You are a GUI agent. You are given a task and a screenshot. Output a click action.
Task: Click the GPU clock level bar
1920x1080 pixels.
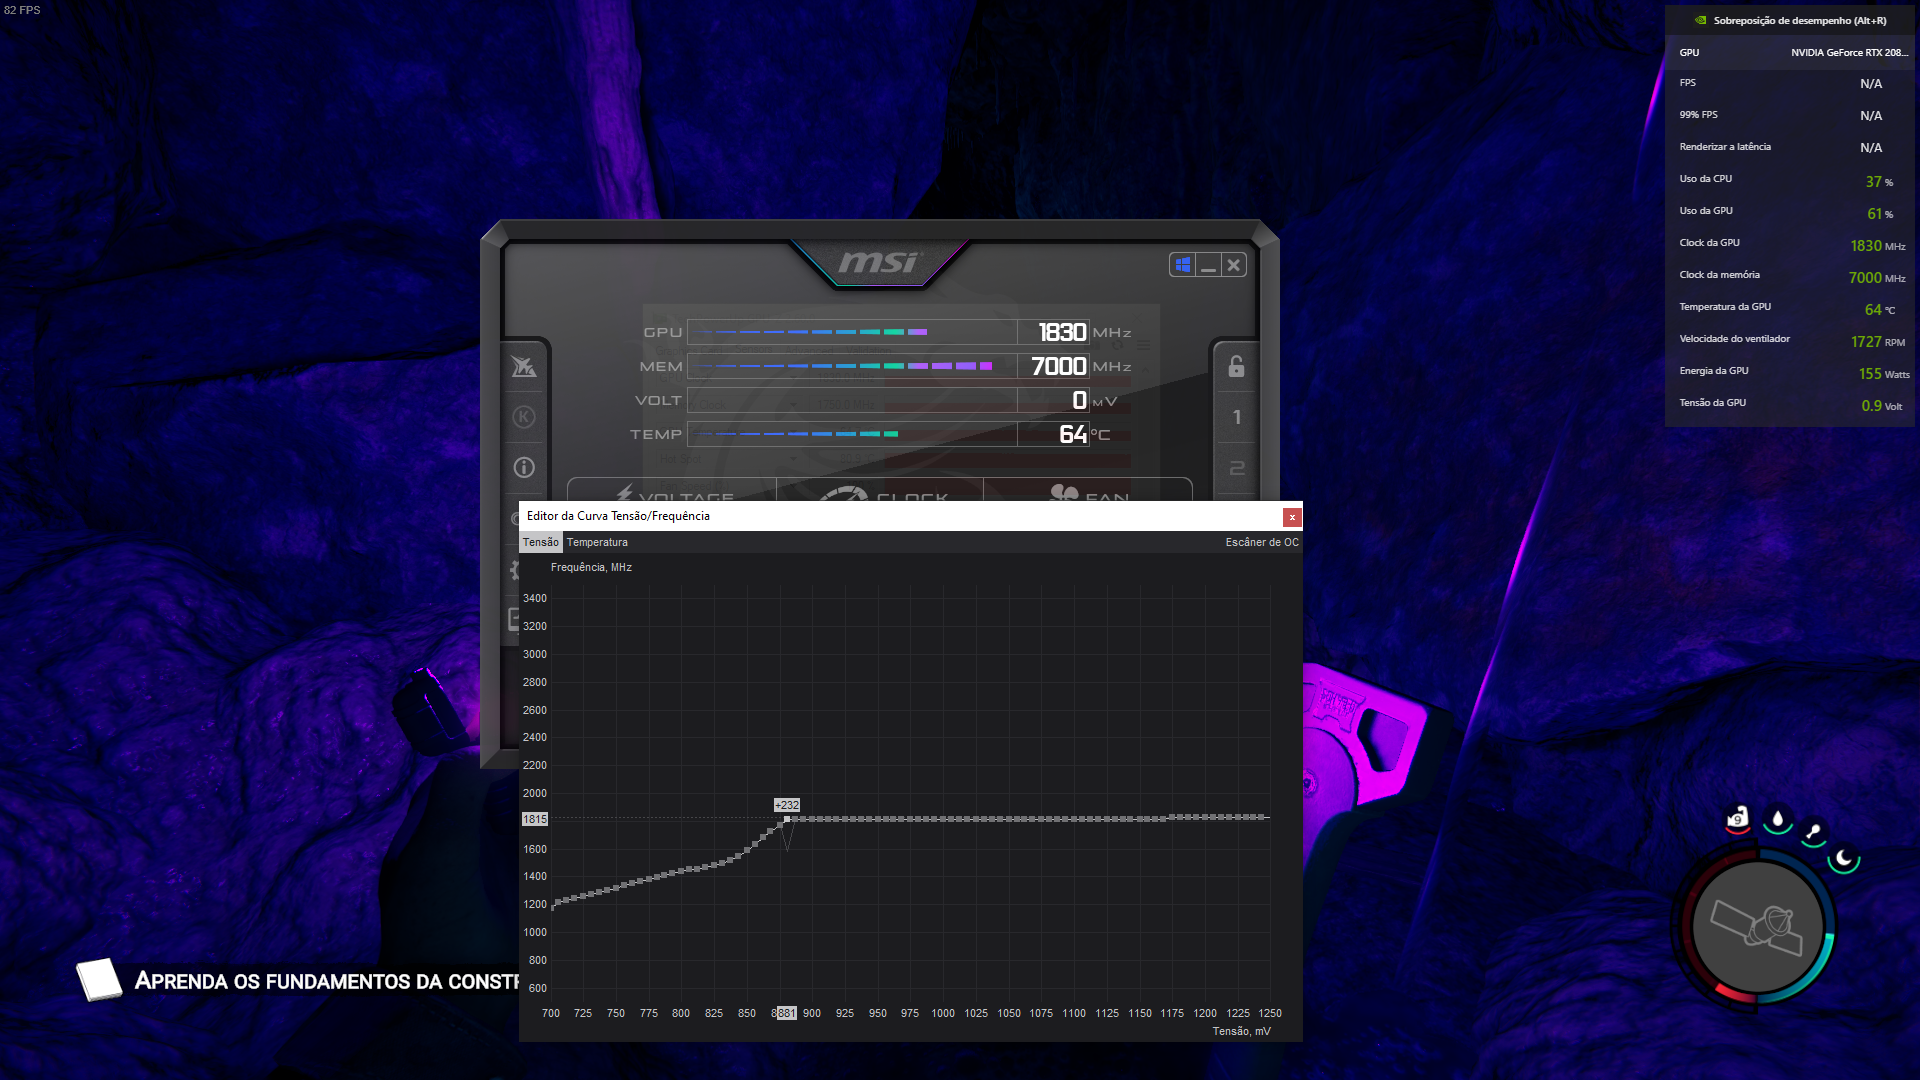[852, 332]
